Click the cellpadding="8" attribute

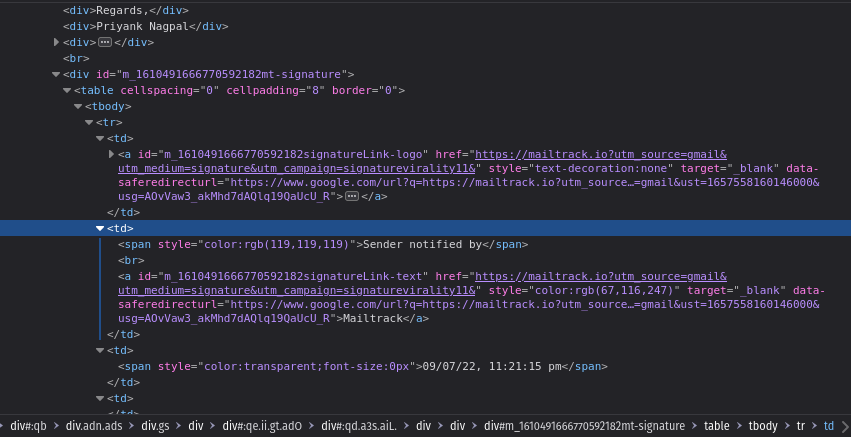tap(276, 91)
